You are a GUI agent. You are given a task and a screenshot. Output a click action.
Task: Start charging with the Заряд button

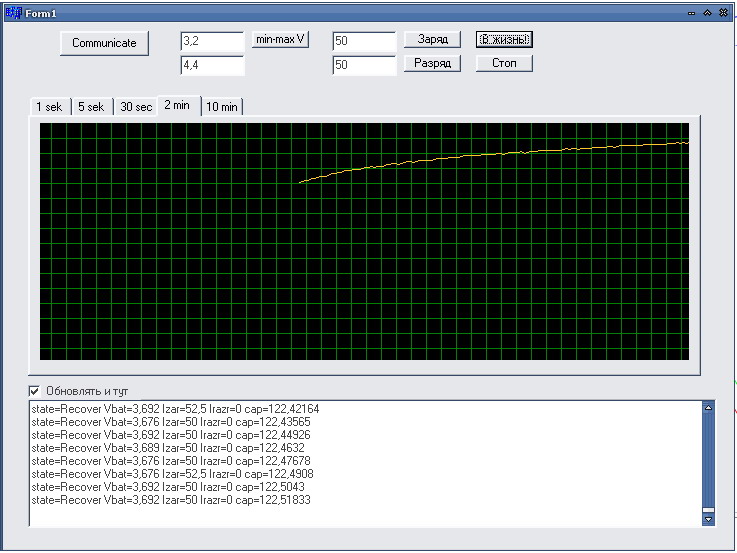coord(432,39)
